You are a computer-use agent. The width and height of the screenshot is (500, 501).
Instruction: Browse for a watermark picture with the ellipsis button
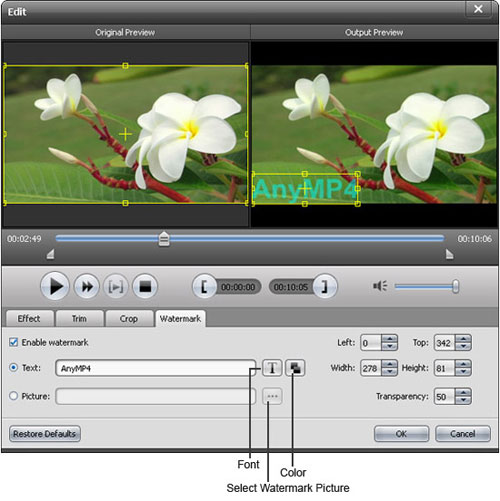272,396
